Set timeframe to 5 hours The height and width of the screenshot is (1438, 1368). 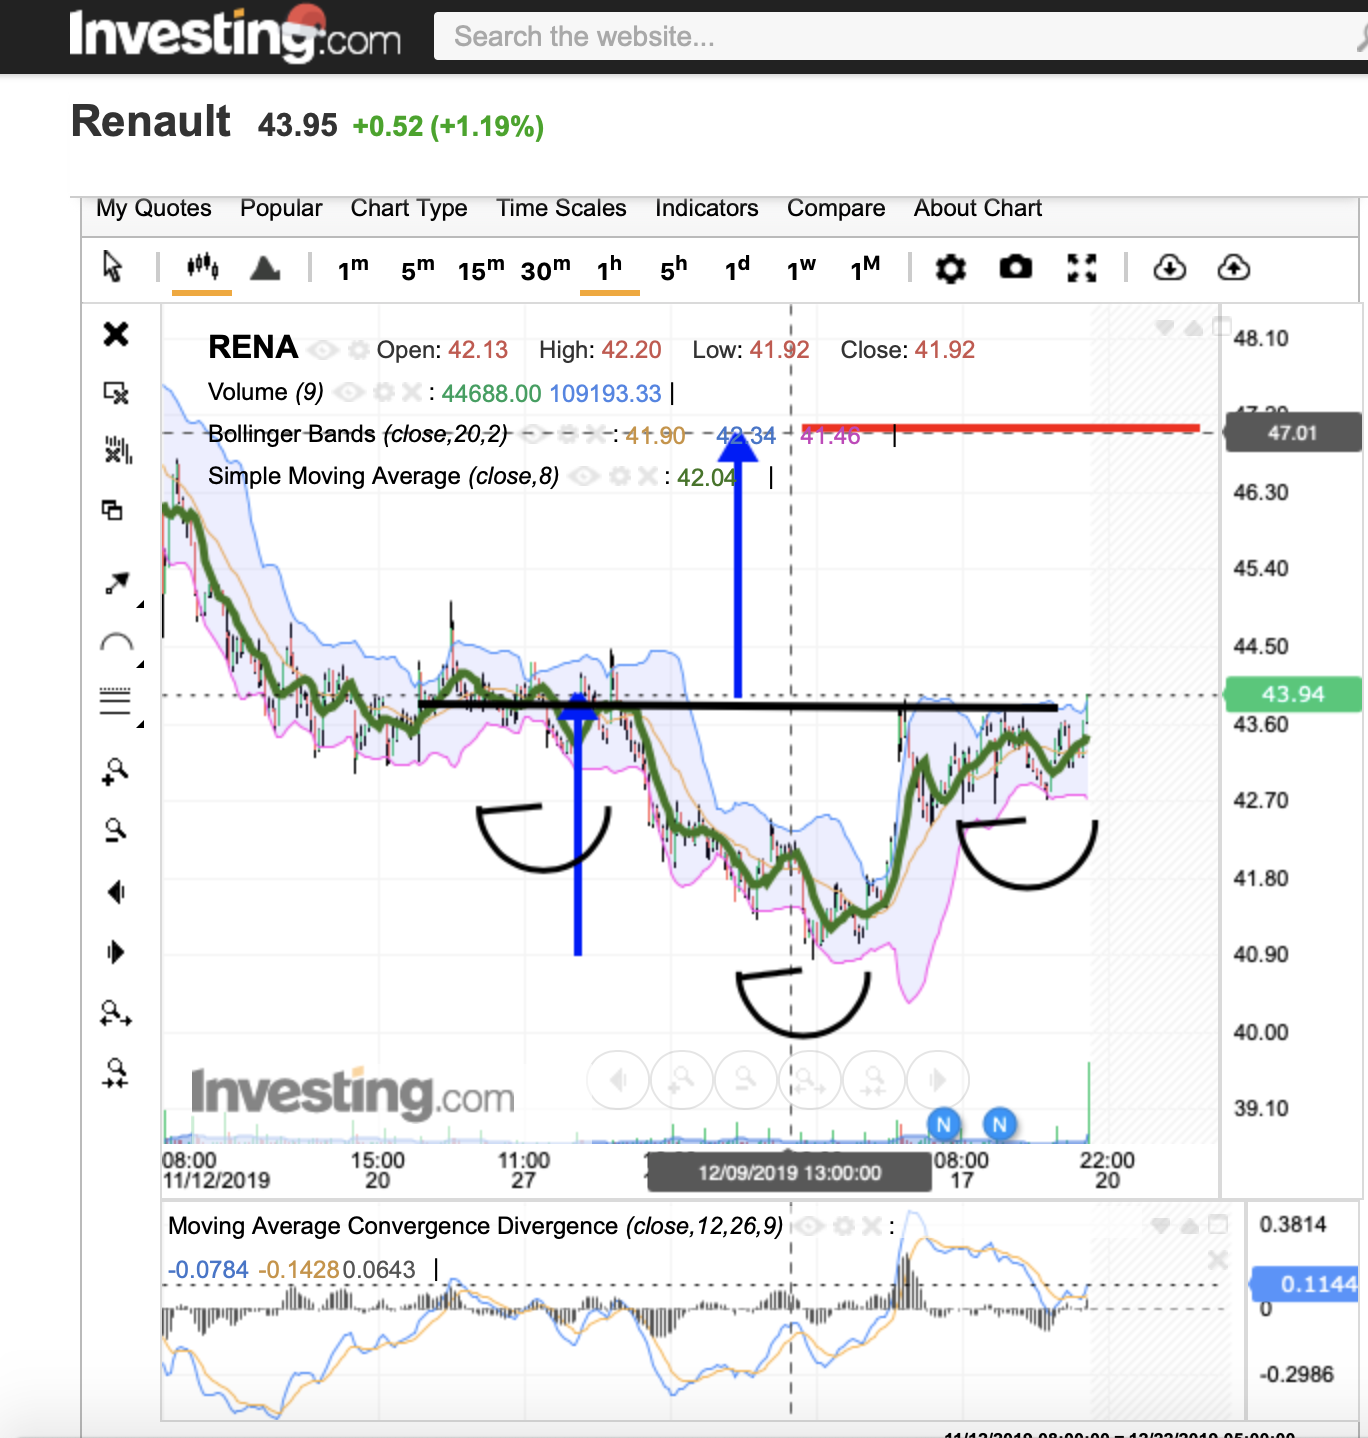[674, 269]
